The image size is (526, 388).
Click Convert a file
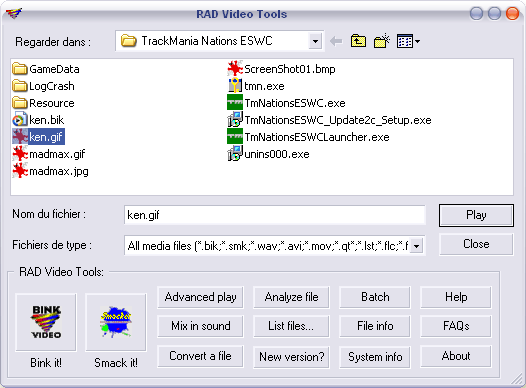200,356
